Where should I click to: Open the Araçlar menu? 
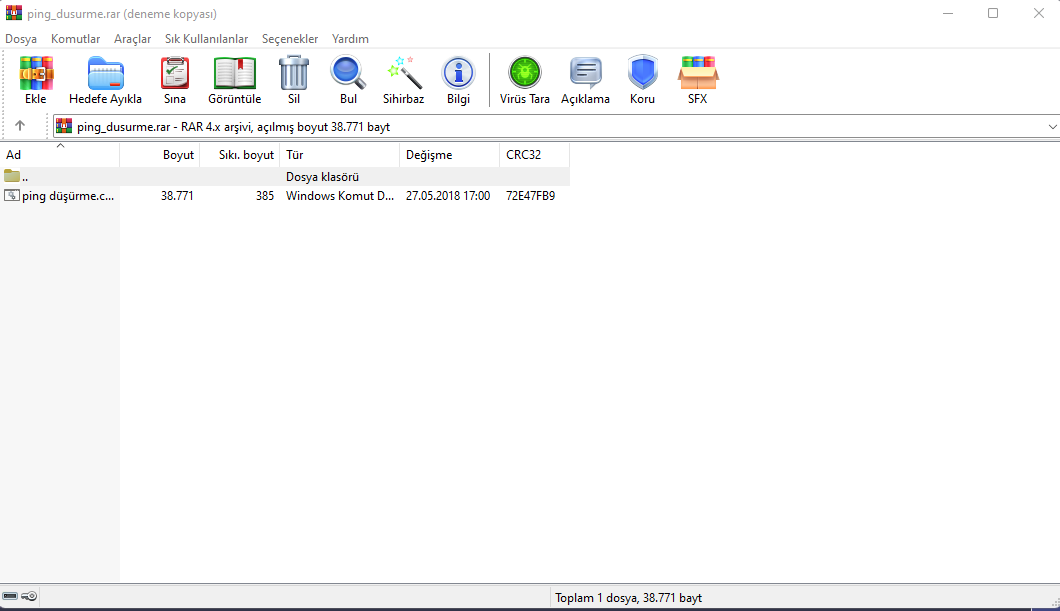click(132, 39)
